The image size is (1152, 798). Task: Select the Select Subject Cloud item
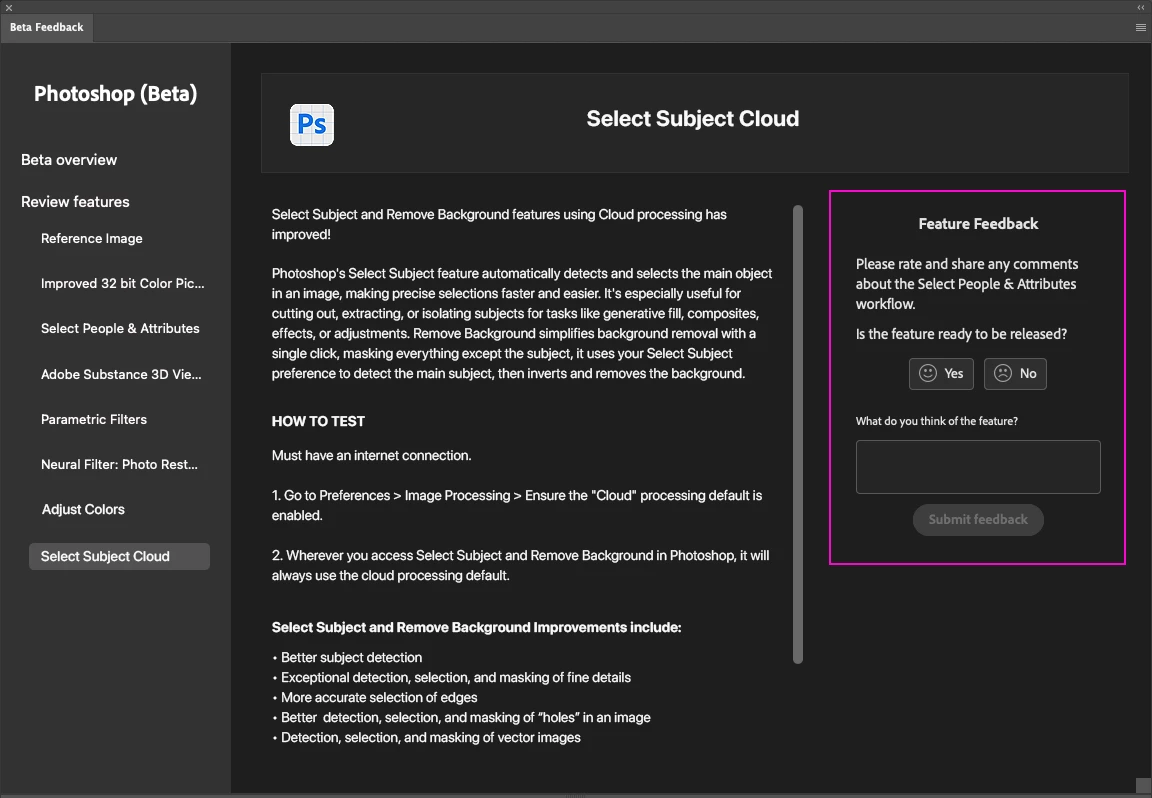point(119,556)
